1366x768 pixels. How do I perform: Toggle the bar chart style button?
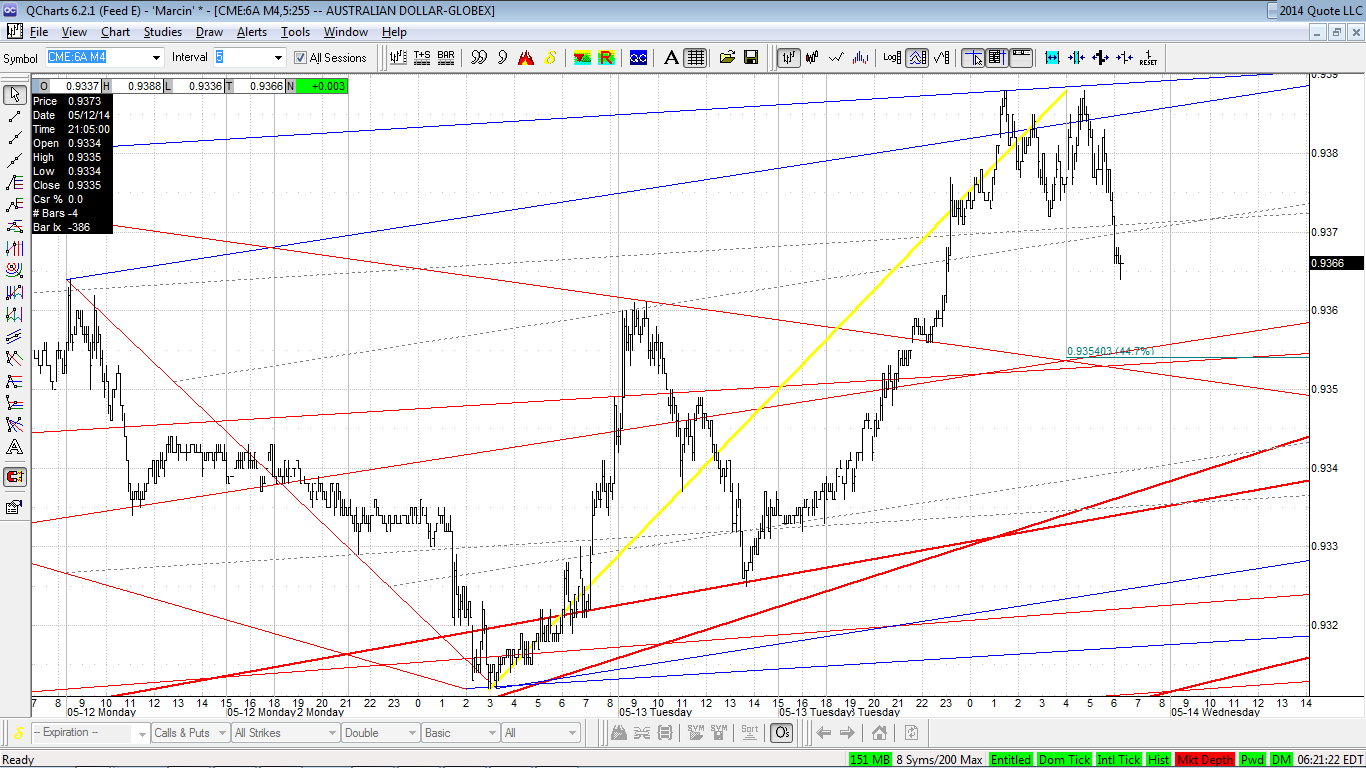pos(789,58)
